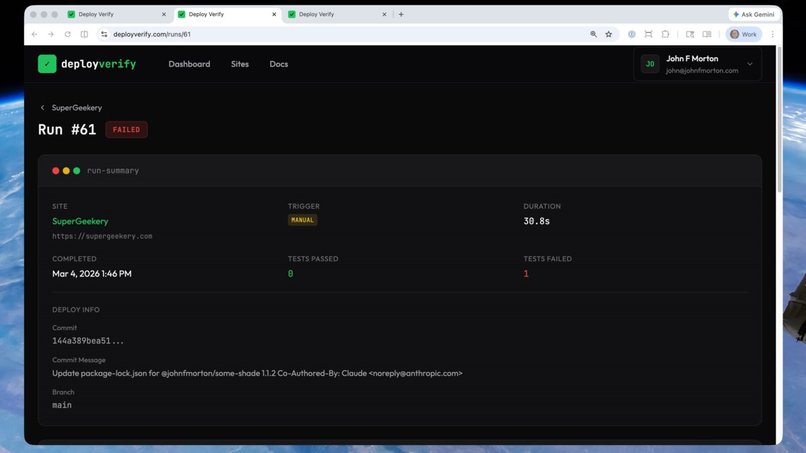Viewport: 806px width, 453px height.
Task: Click the https://supergeekery.com URL text
Action: point(102,236)
